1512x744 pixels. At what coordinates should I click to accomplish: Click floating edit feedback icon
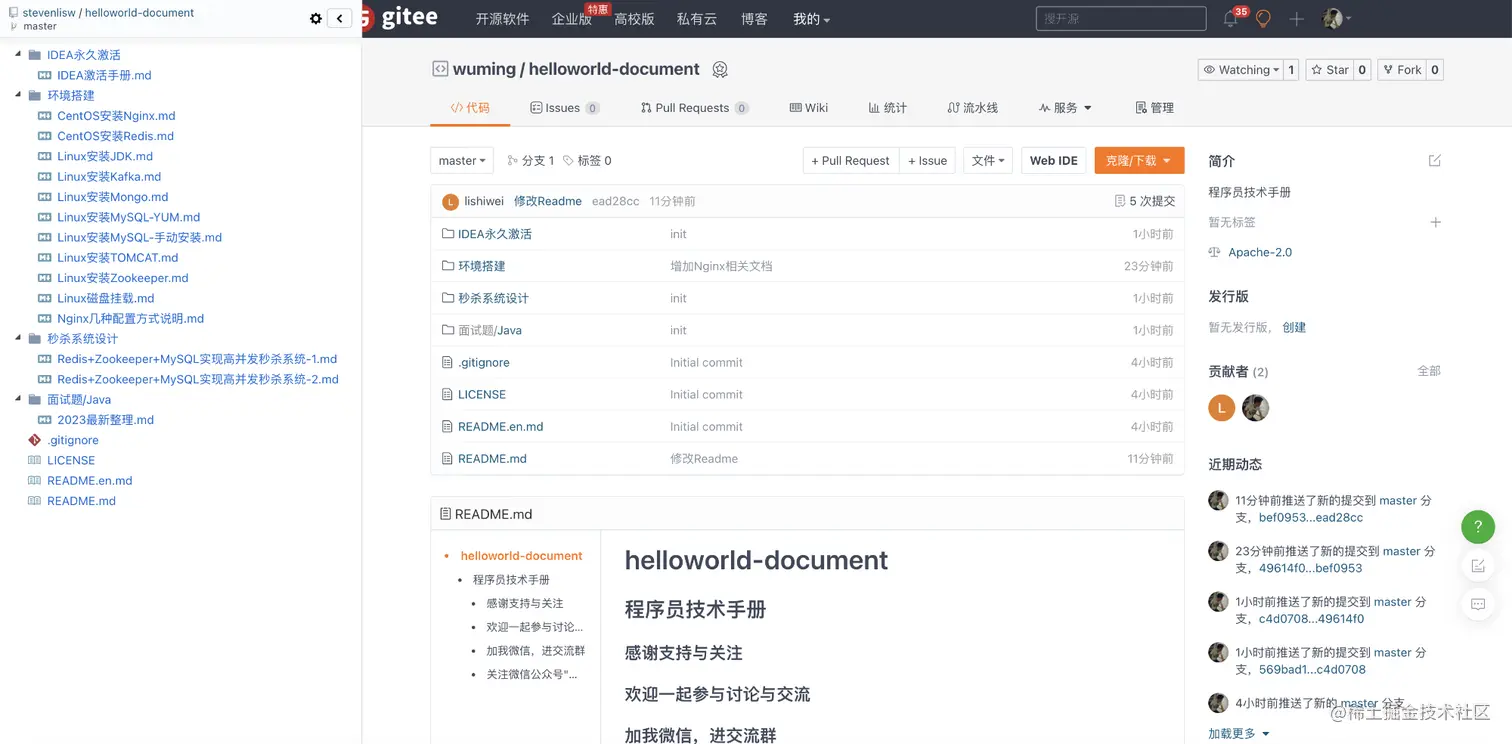click(1478, 566)
